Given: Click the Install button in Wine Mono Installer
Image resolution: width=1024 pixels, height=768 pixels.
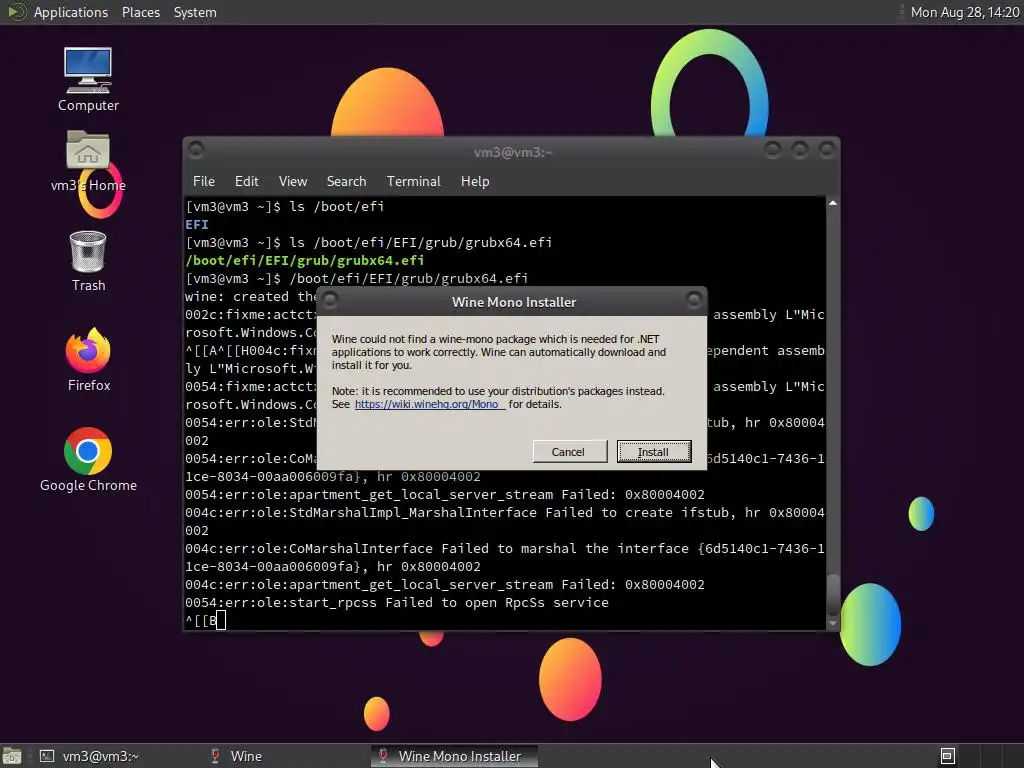Looking at the screenshot, I should tap(654, 451).
